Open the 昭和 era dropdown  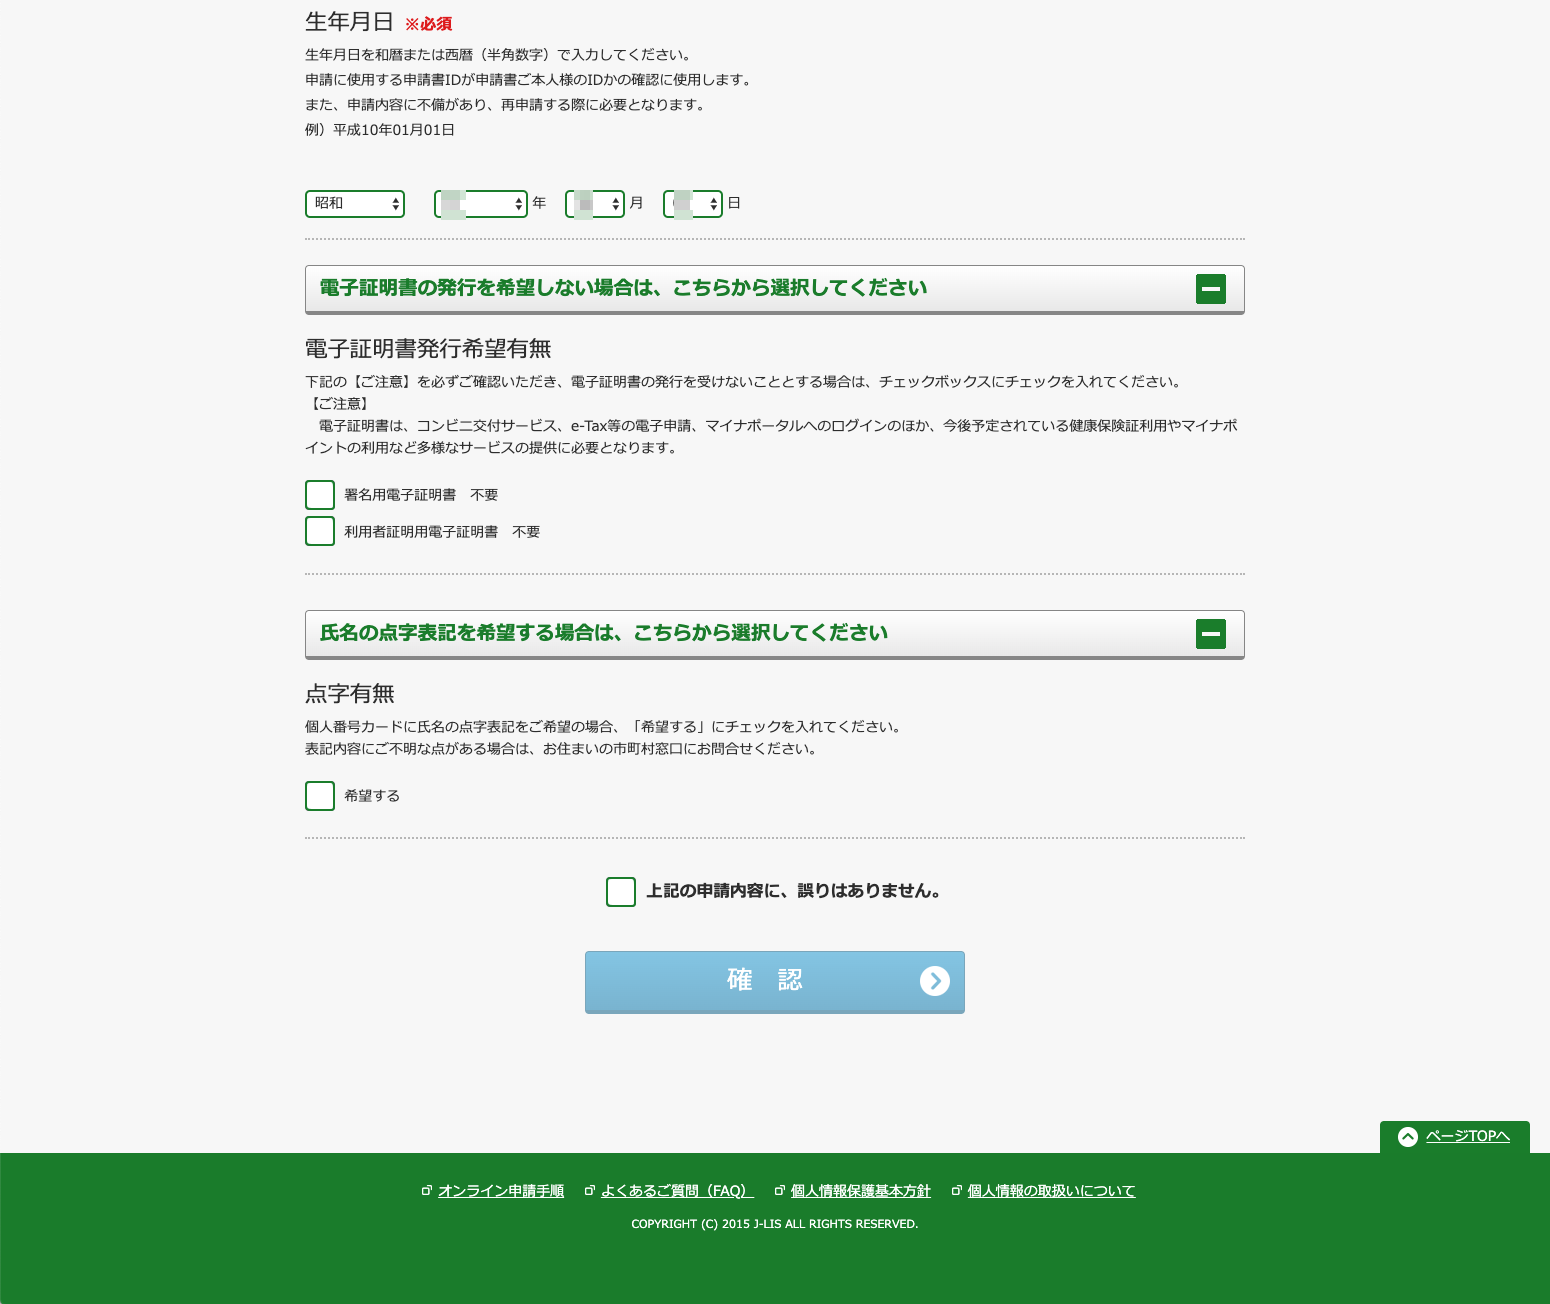coord(355,204)
